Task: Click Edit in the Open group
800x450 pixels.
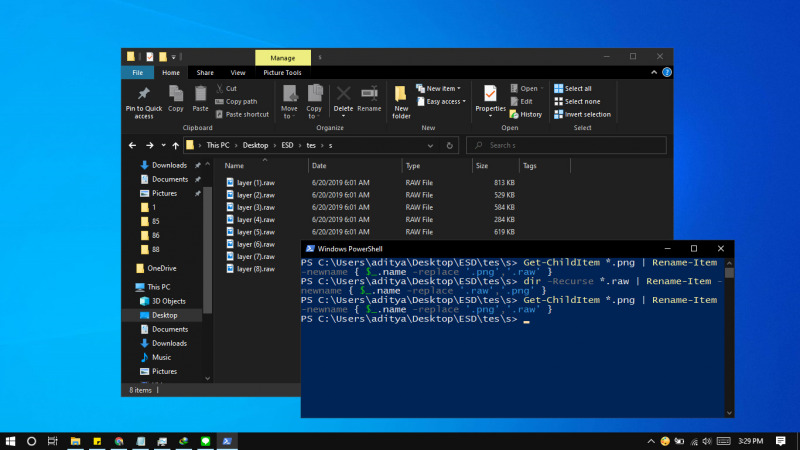Action: pos(521,102)
